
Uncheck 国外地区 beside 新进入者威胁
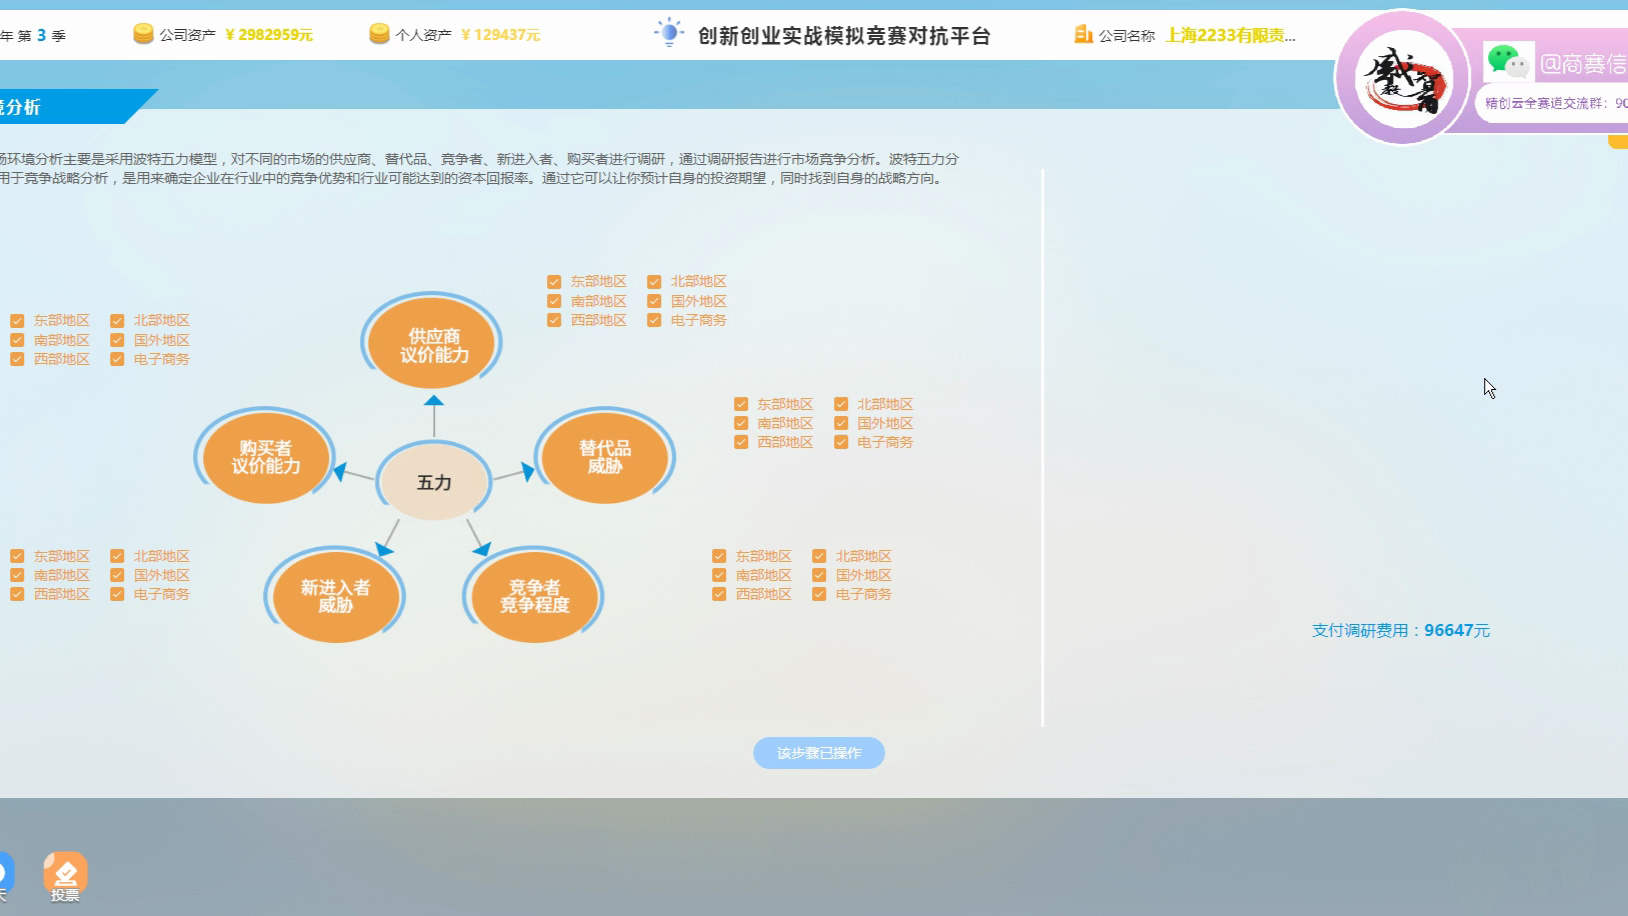click(x=117, y=574)
